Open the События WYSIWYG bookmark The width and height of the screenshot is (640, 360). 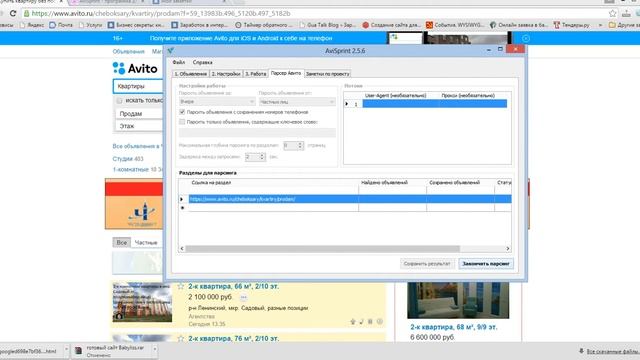click(455, 25)
